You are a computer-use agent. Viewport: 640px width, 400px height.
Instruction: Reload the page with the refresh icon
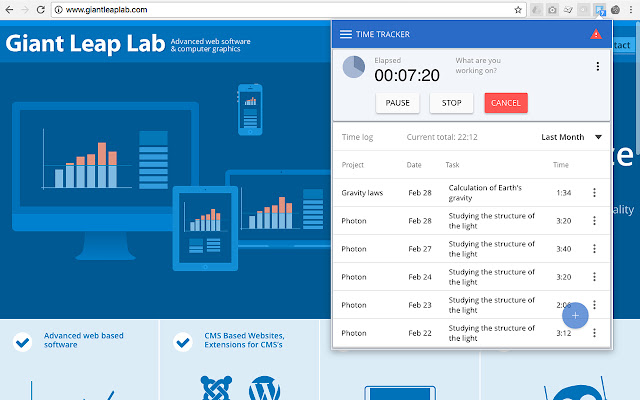(40, 9)
